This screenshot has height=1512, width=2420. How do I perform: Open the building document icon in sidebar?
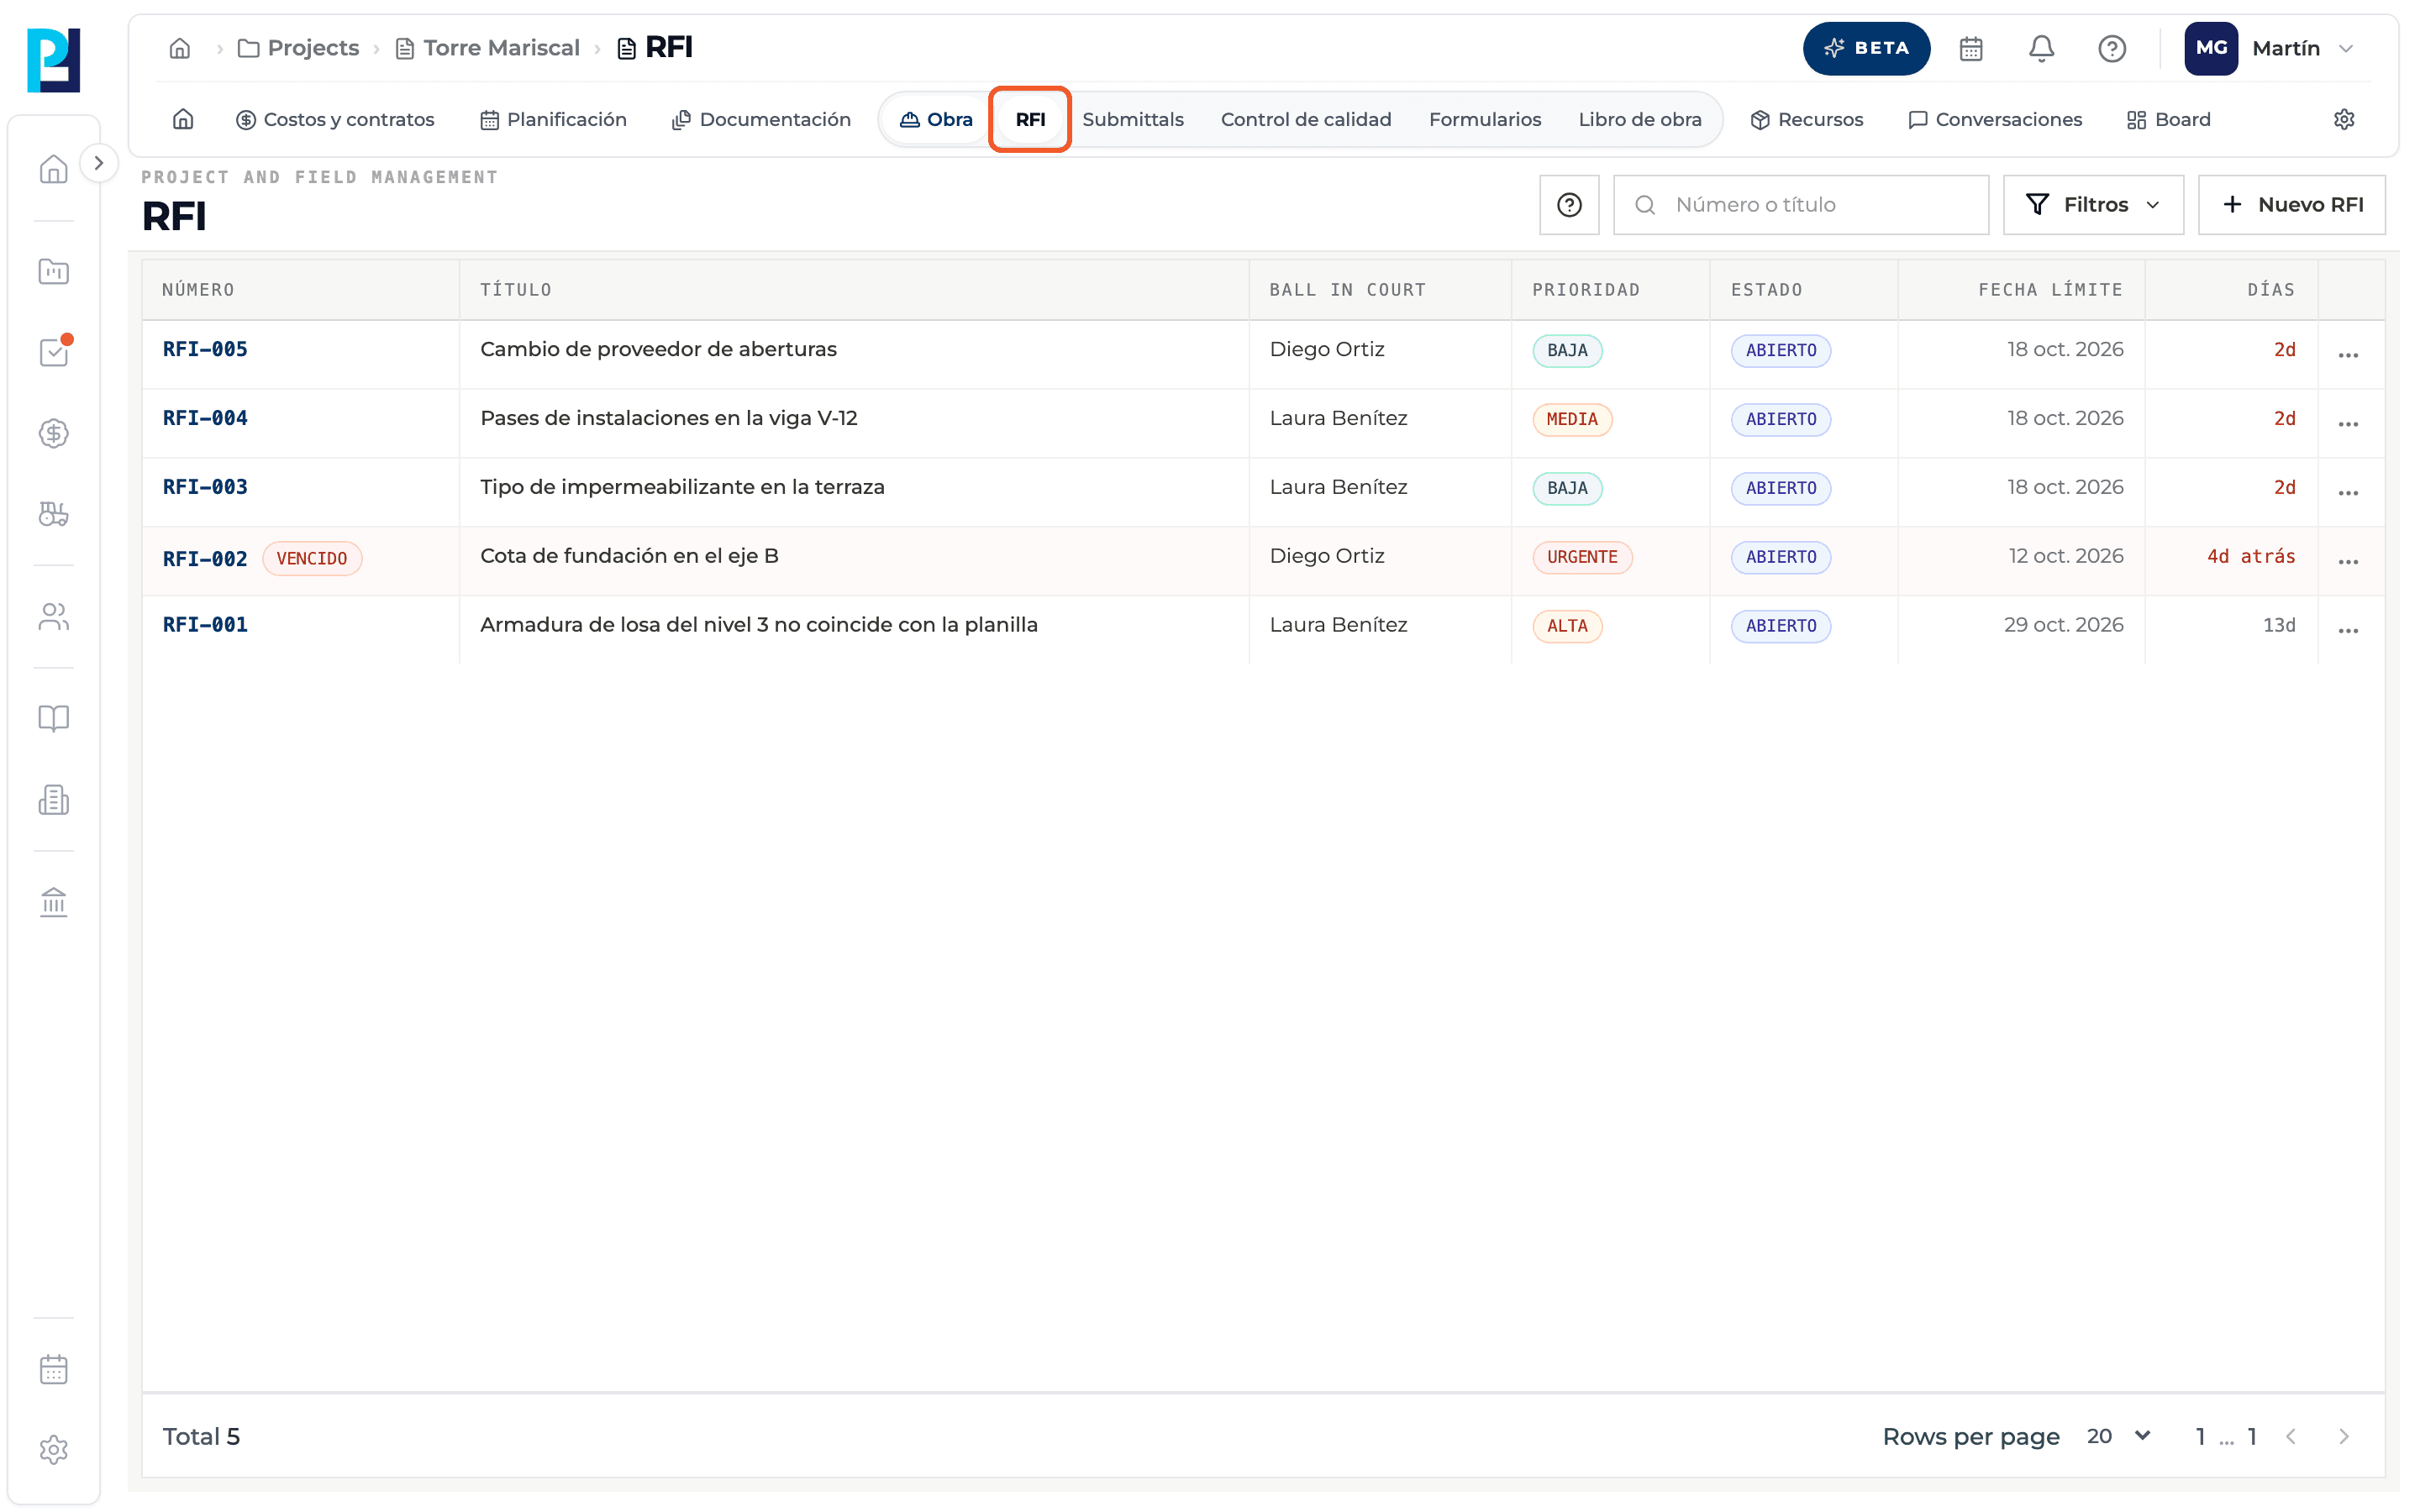click(53, 799)
